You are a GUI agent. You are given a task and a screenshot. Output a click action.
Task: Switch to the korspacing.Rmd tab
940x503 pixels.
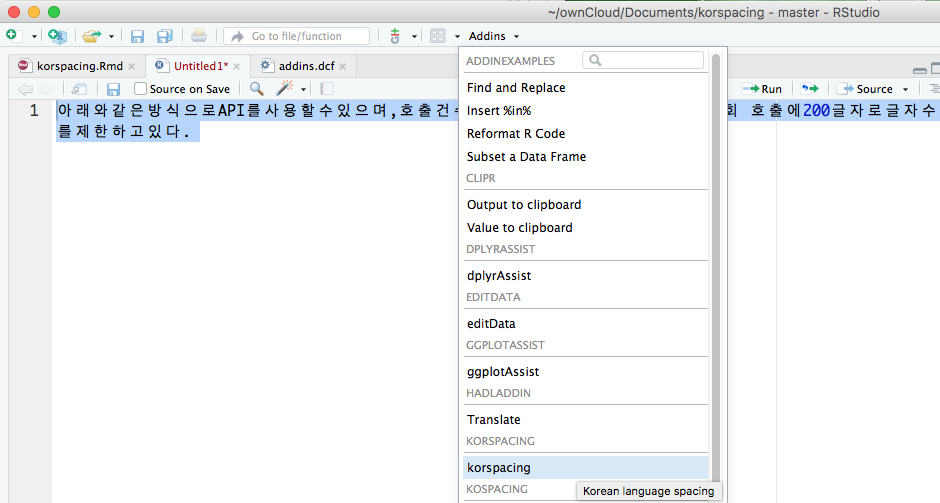[80, 66]
